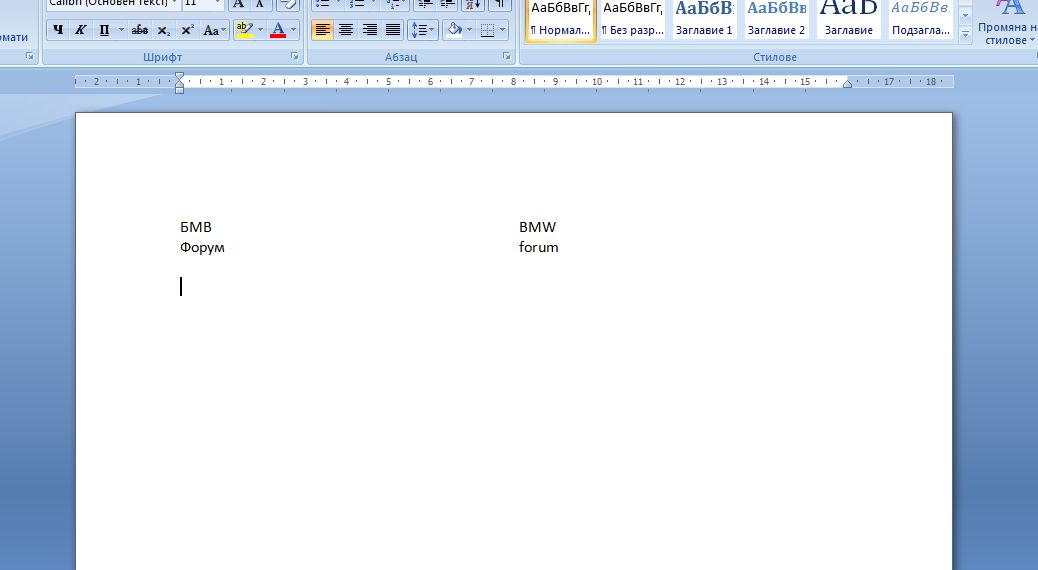Apply the Подзагла... style
Viewport: 1038px width, 570px height.
921,19
